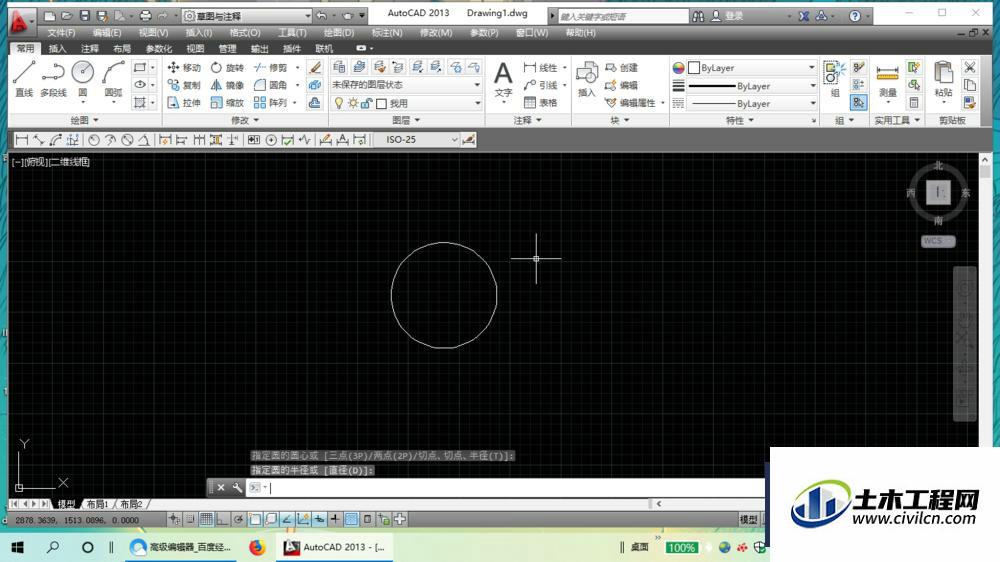The width and height of the screenshot is (1000, 562).
Task: Open the ByLayer lineweight dropdown
Action: click(752, 85)
